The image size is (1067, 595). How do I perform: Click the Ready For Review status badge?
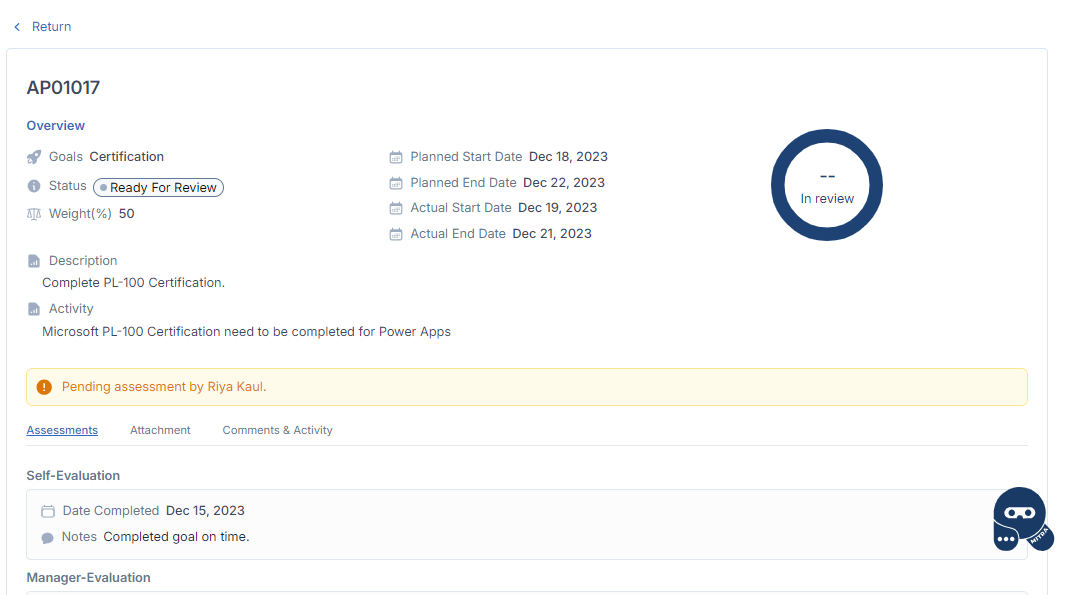coord(158,187)
